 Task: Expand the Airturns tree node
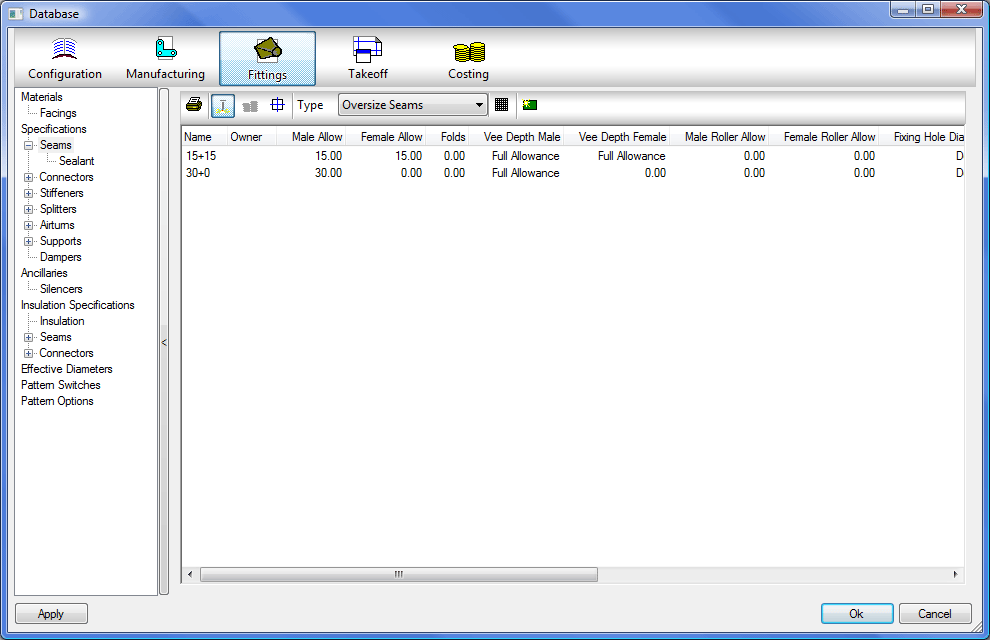tap(28, 225)
